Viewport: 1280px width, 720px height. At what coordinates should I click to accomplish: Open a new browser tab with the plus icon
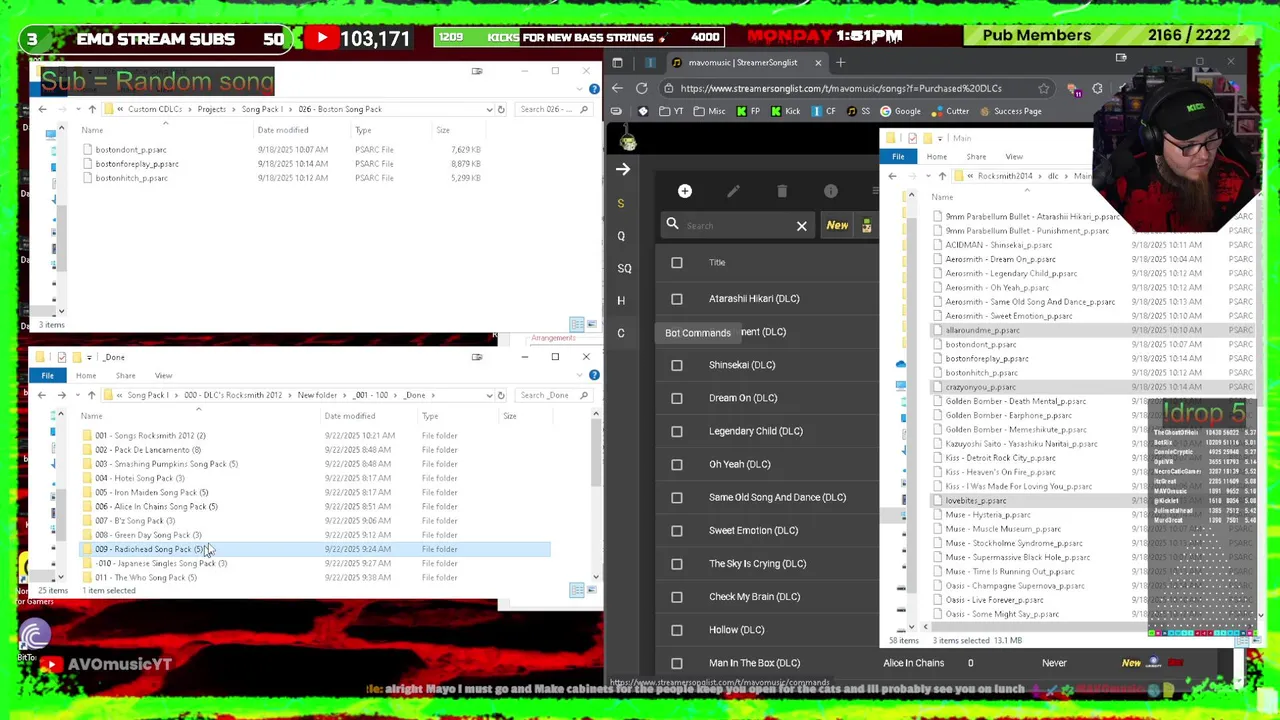coord(840,63)
